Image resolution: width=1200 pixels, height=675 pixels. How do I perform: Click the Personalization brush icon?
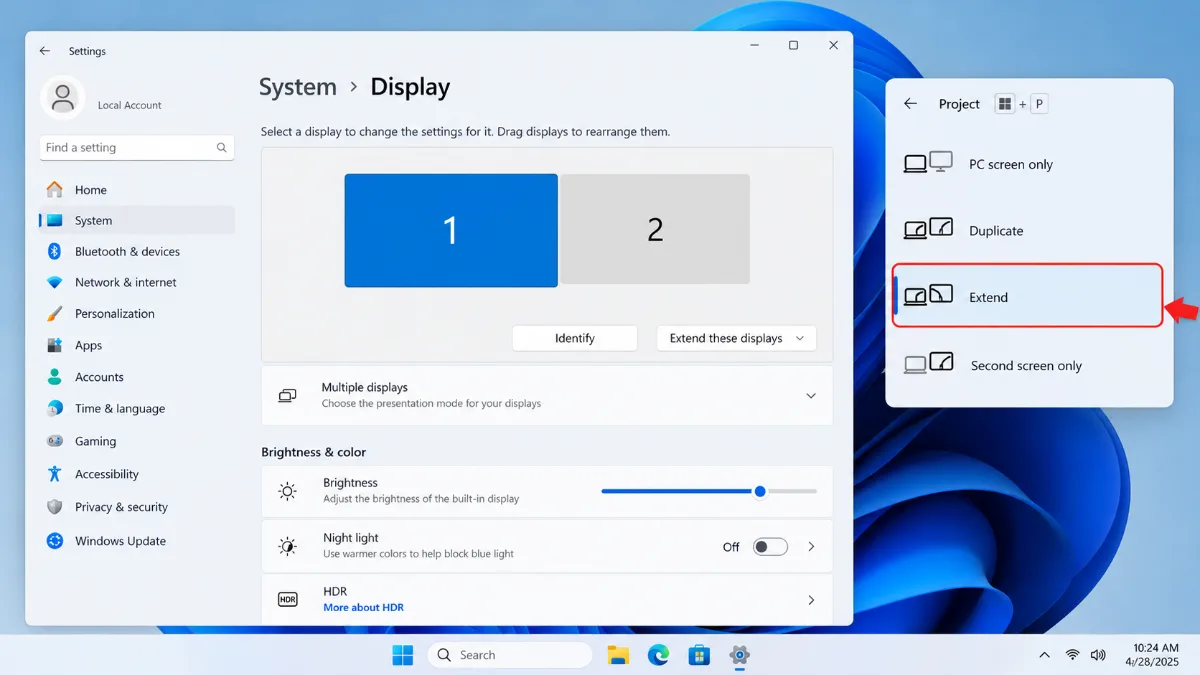pos(55,314)
